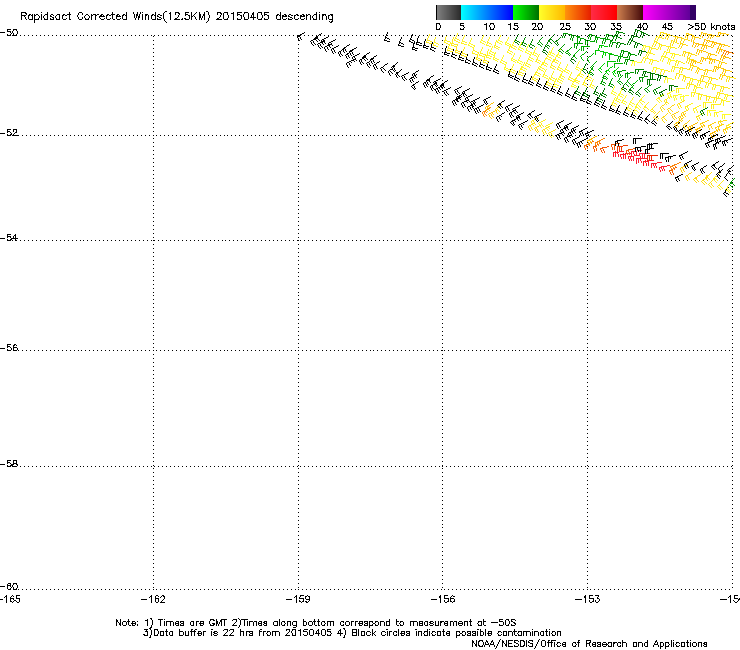Click the NOAA/NESDIS credit line
The width and height of the screenshot is (740, 650).
pyautogui.click(x=589, y=644)
